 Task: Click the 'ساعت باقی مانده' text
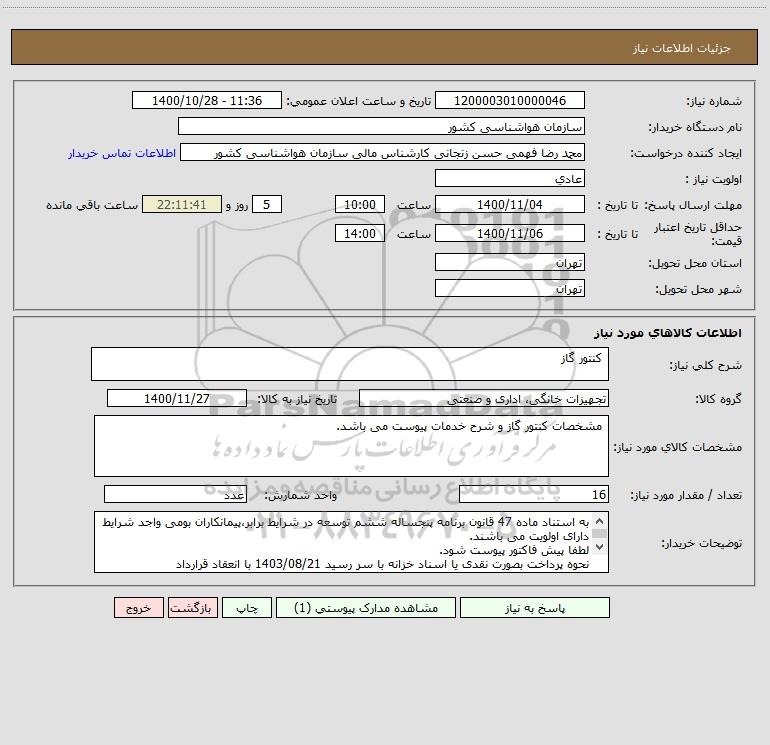92,205
